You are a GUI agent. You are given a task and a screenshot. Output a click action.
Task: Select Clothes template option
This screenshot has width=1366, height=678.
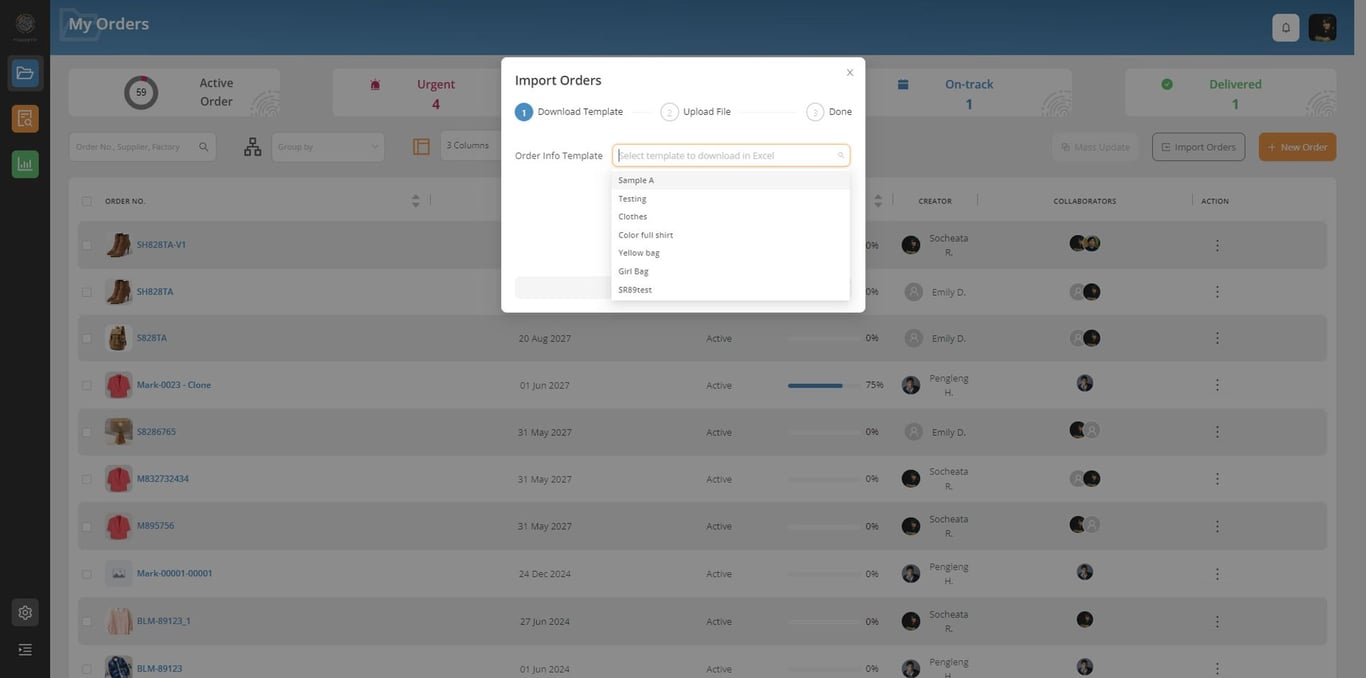[731, 216]
